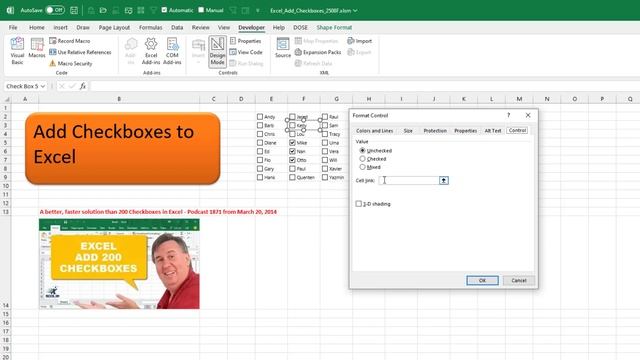Open the Macros list

click(37, 48)
